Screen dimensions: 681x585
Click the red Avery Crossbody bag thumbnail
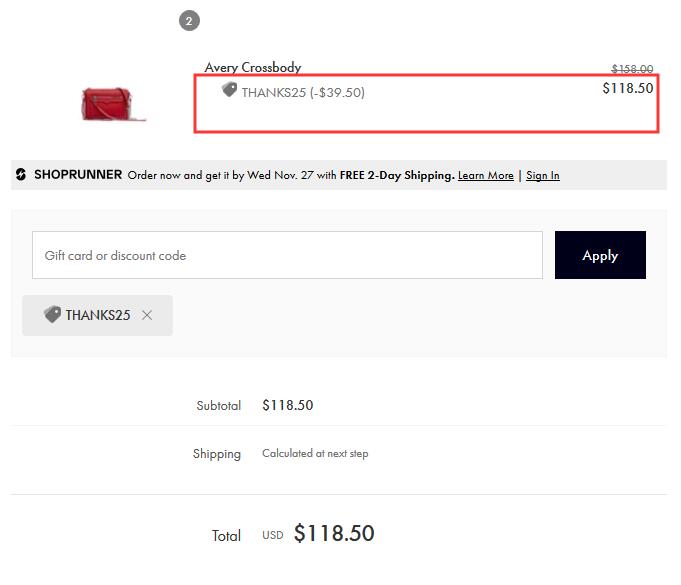coord(113,104)
